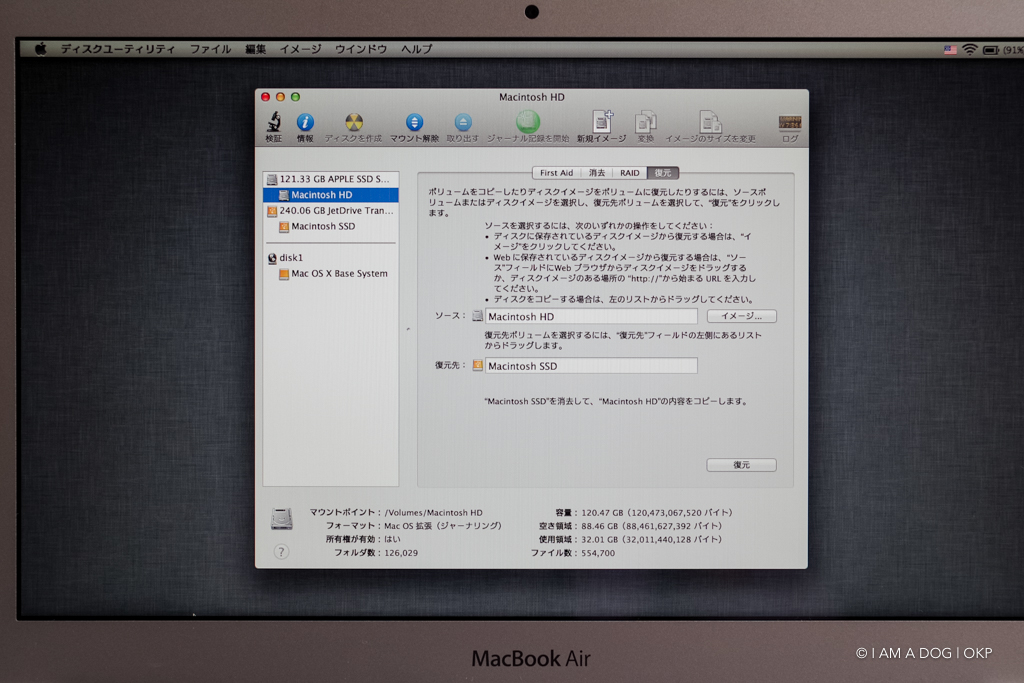Image resolution: width=1024 pixels, height=683 pixels.
Task: Open the 編集 (Edit) menu
Action: (255, 49)
